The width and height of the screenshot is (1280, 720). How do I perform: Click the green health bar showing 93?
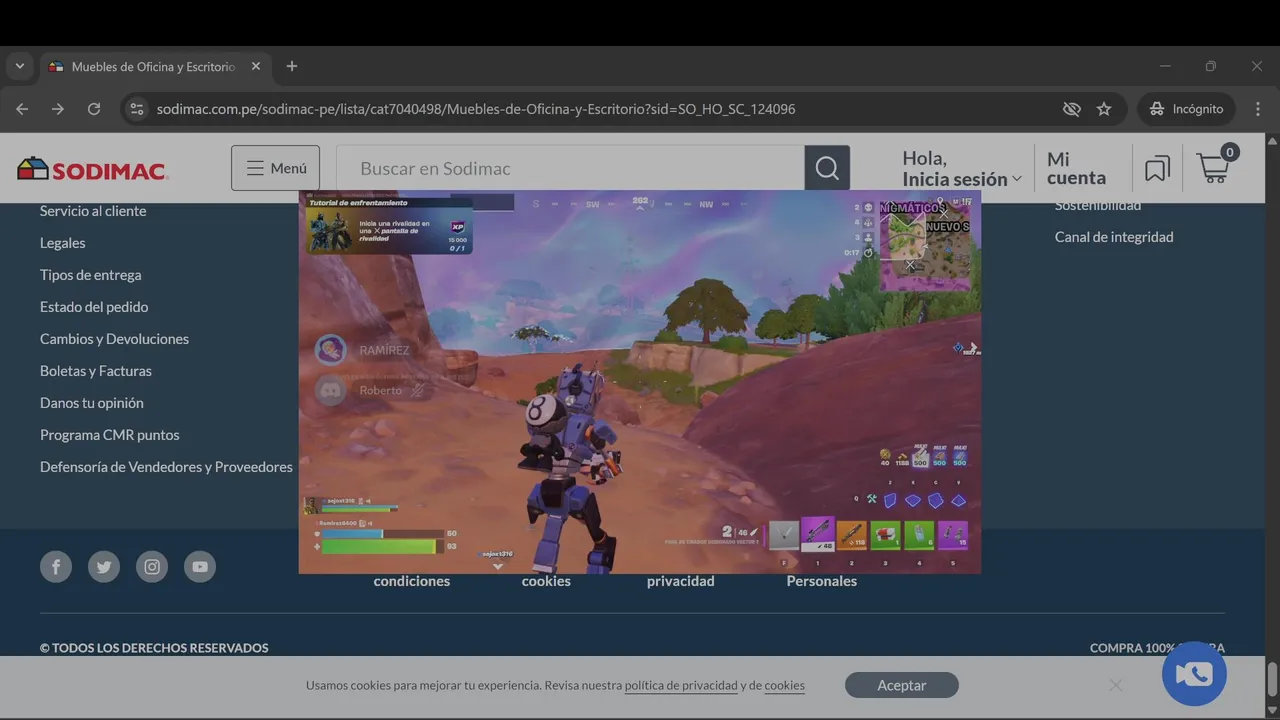[x=382, y=547]
